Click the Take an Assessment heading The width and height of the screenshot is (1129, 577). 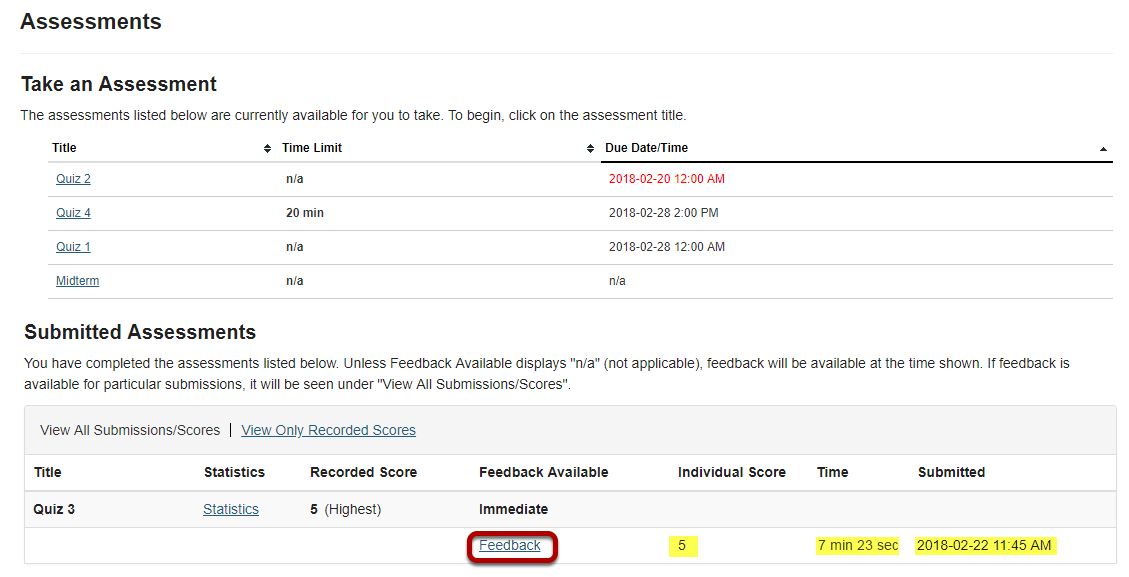click(x=119, y=84)
